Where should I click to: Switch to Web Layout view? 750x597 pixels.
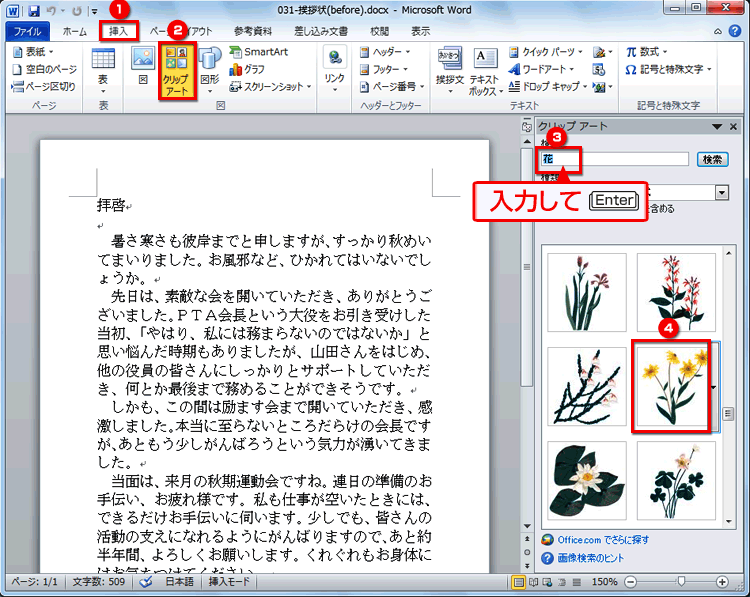click(x=547, y=582)
